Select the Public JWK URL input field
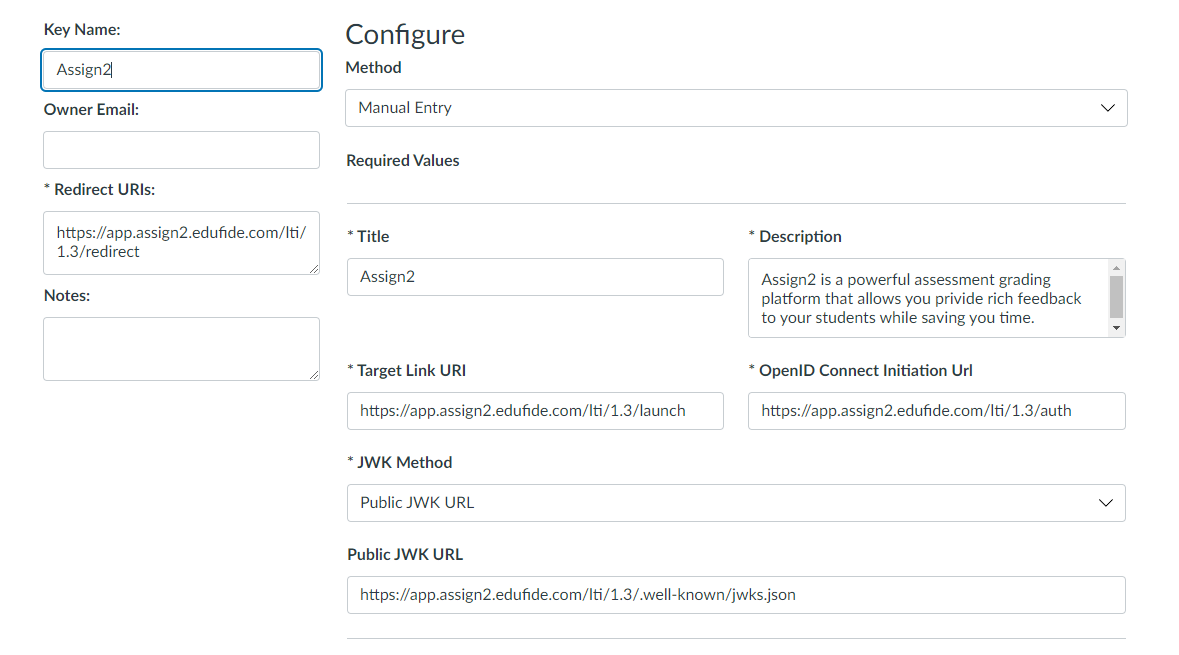The height and width of the screenshot is (655, 1179). pyautogui.click(x=735, y=594)
